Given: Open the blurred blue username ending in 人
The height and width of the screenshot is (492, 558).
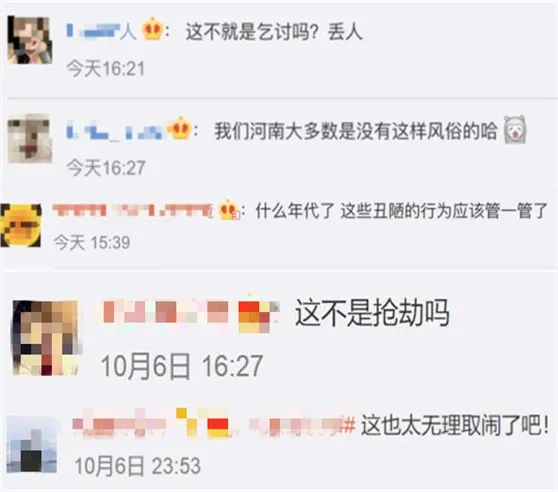Looking at the screenshot, I should click(x=101, y=31).
